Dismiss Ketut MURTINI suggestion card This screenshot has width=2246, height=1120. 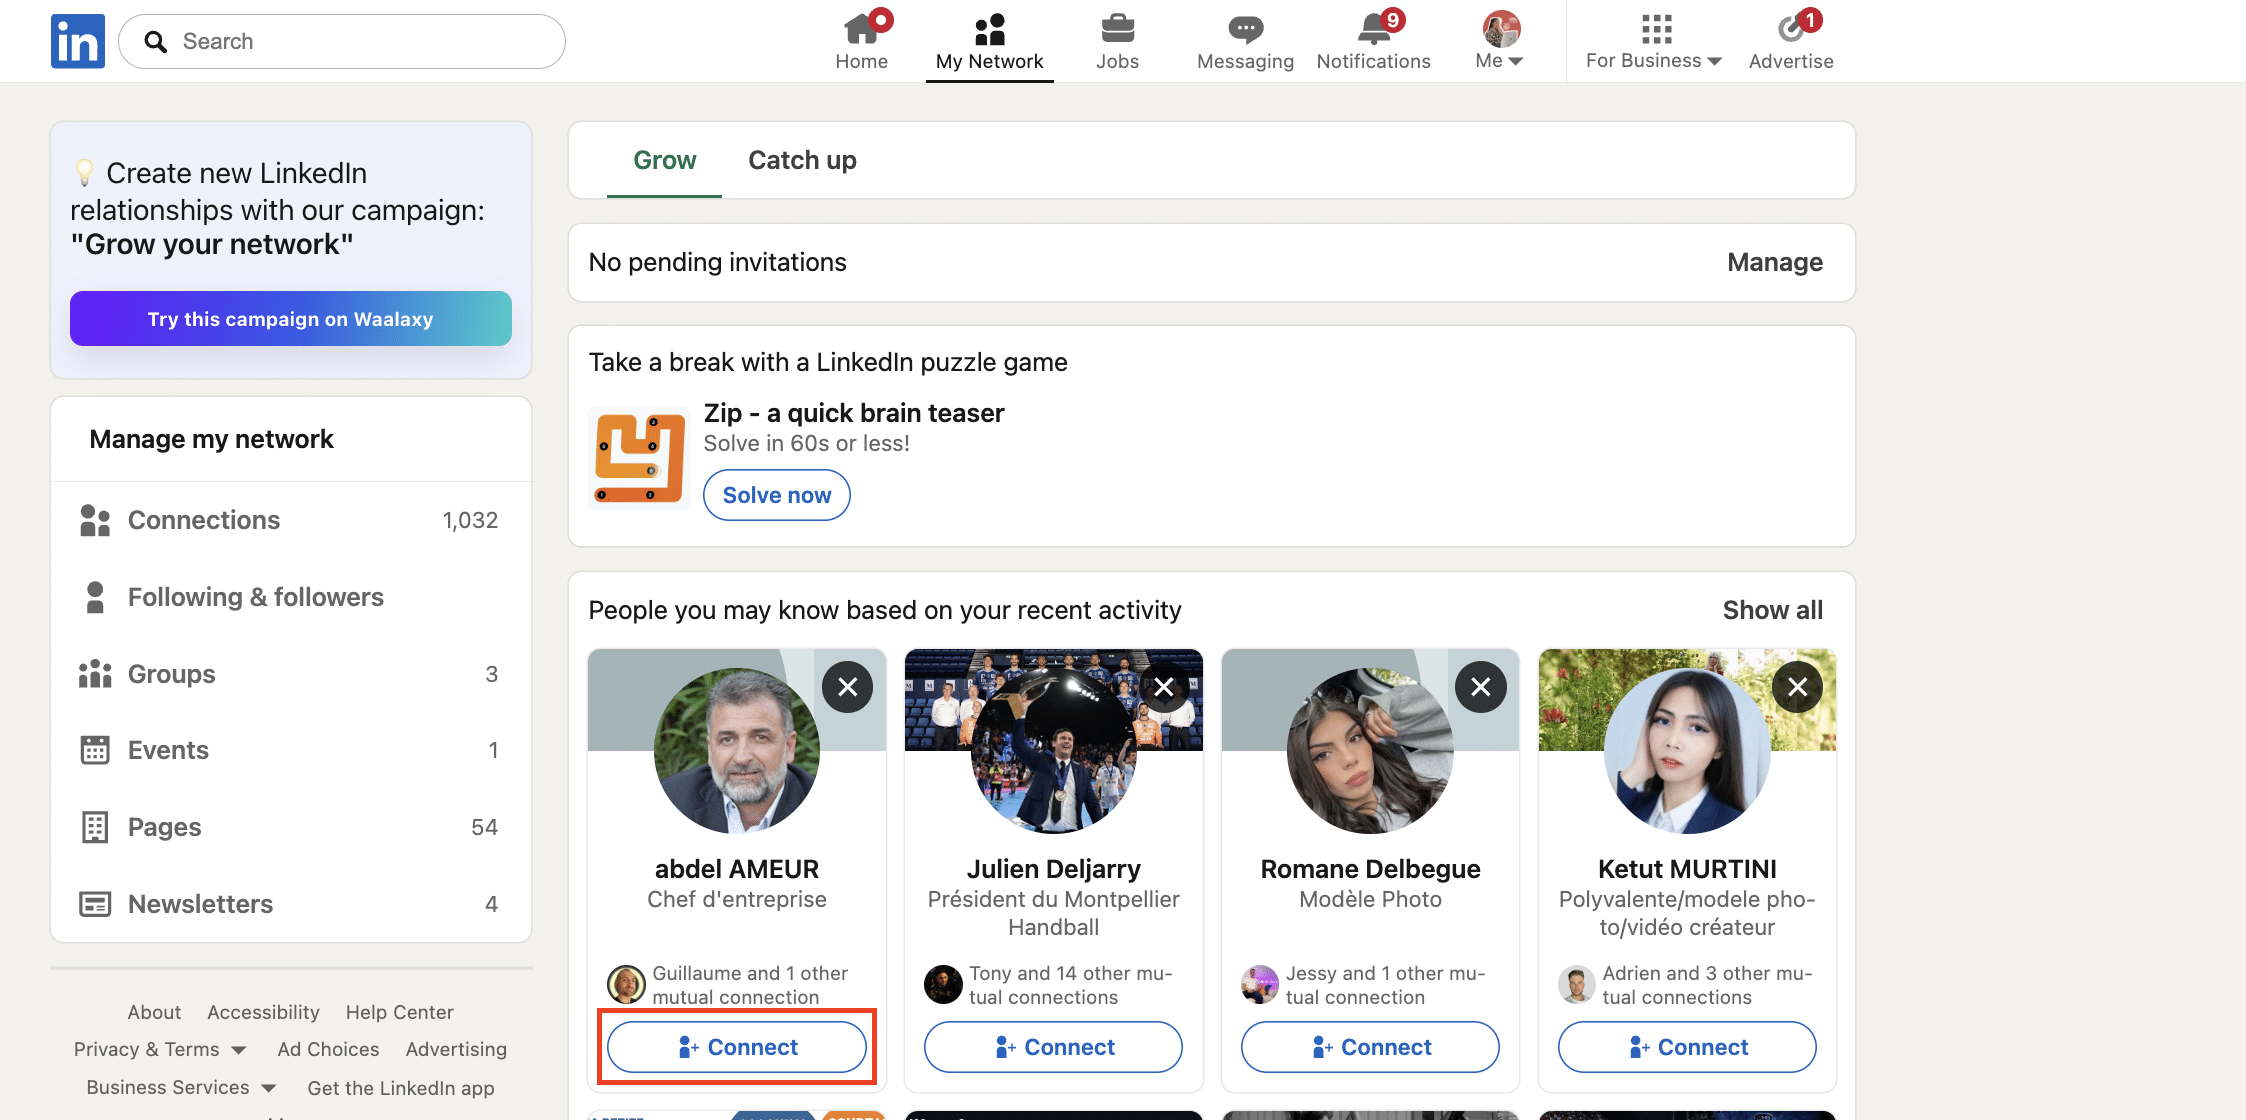(x=1797, y=687)
